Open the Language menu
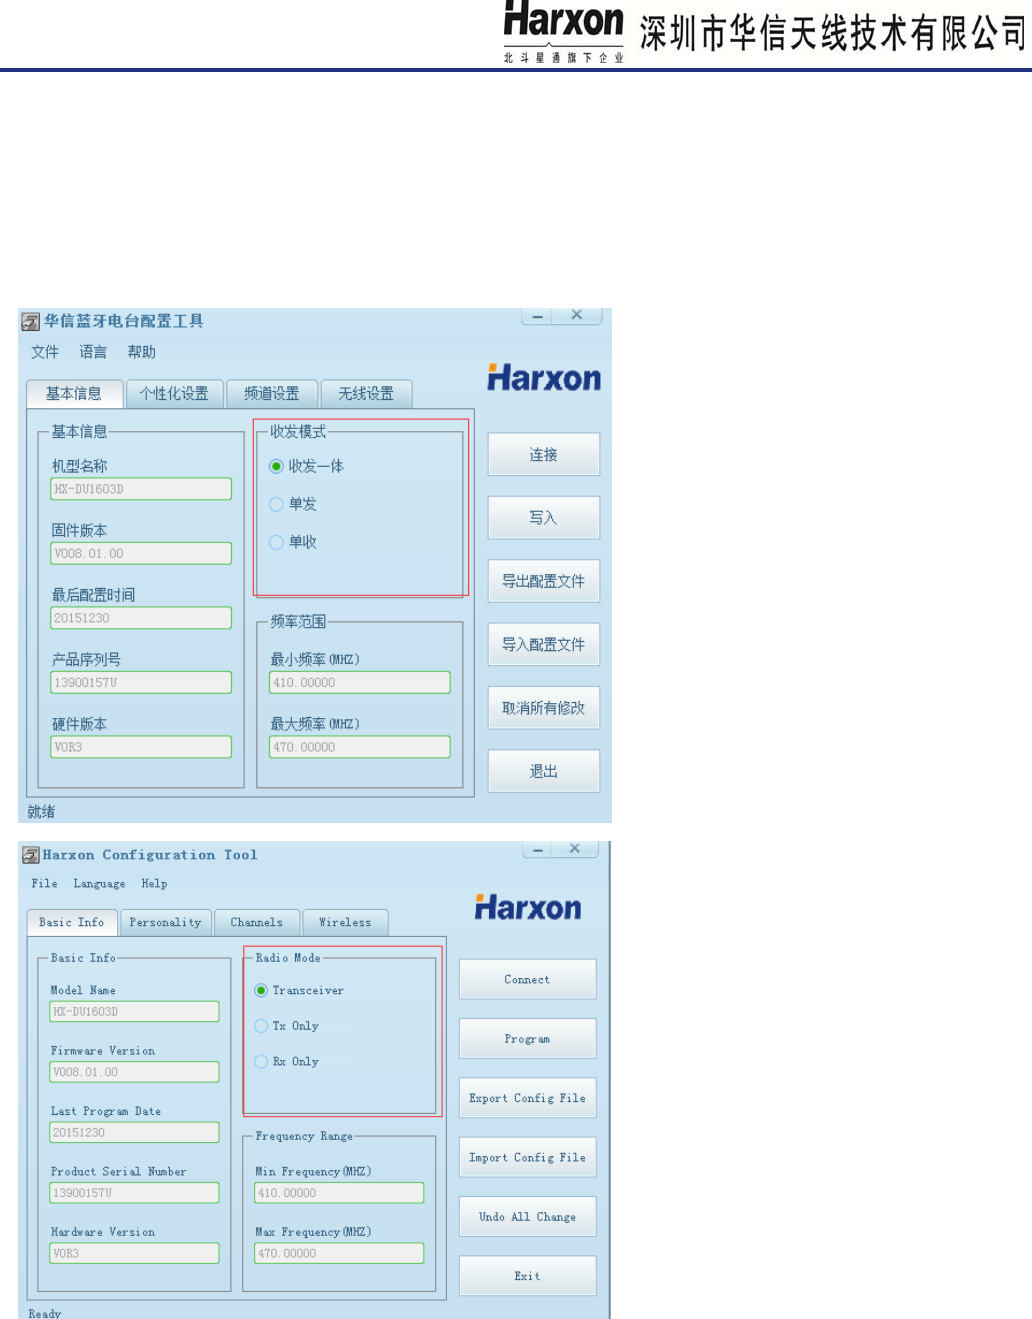 tap(99, 884)
